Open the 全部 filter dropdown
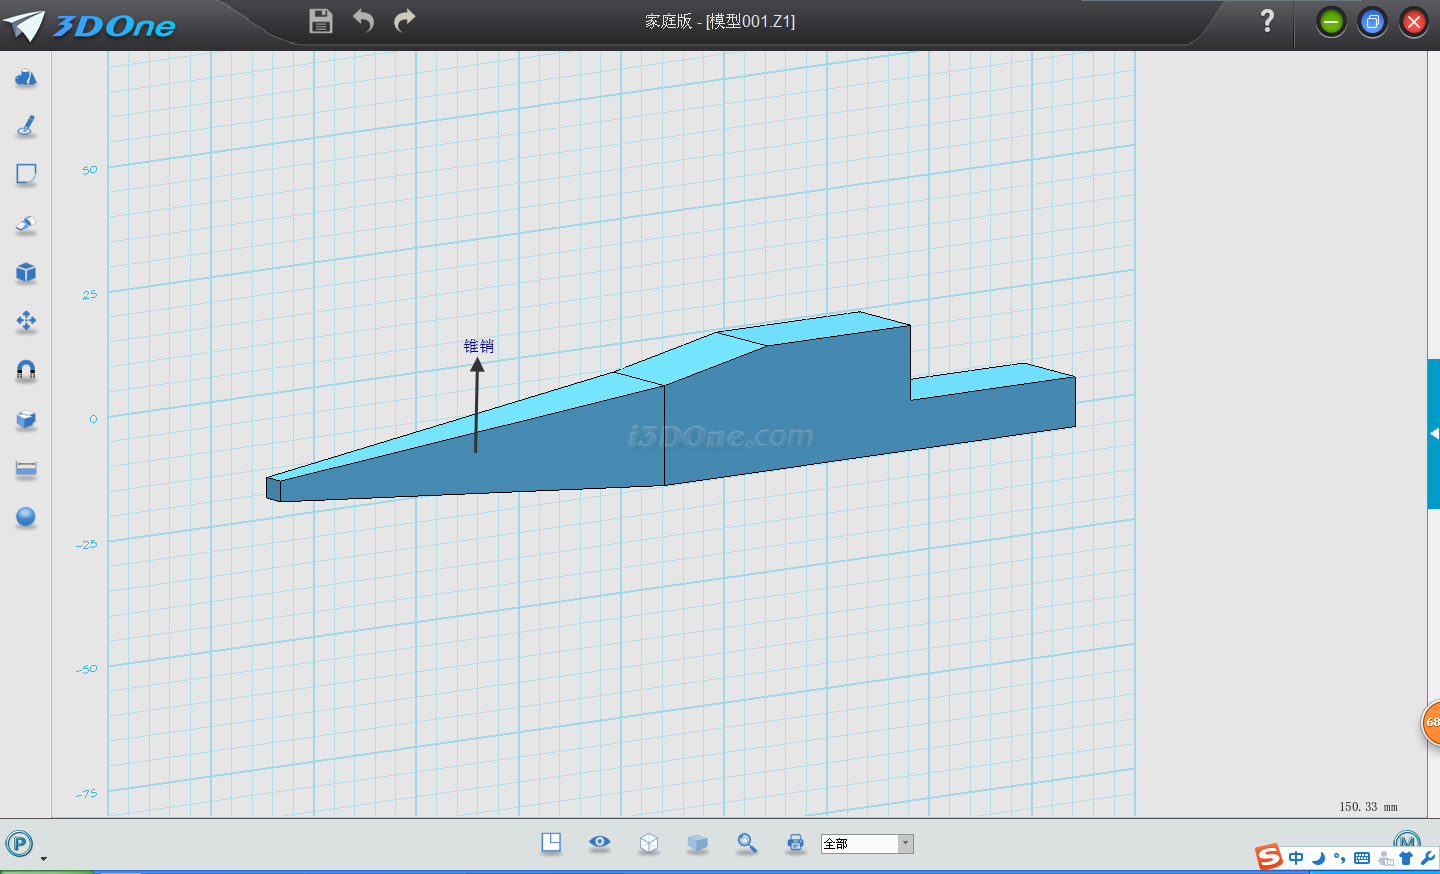 tap(905, 843)
